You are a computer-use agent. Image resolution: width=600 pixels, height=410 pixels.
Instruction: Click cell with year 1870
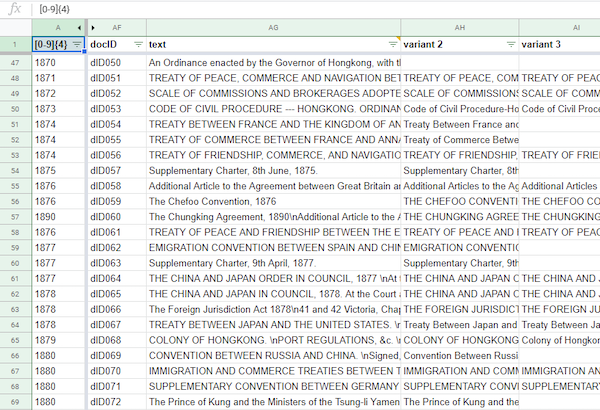tap(58, 63)
